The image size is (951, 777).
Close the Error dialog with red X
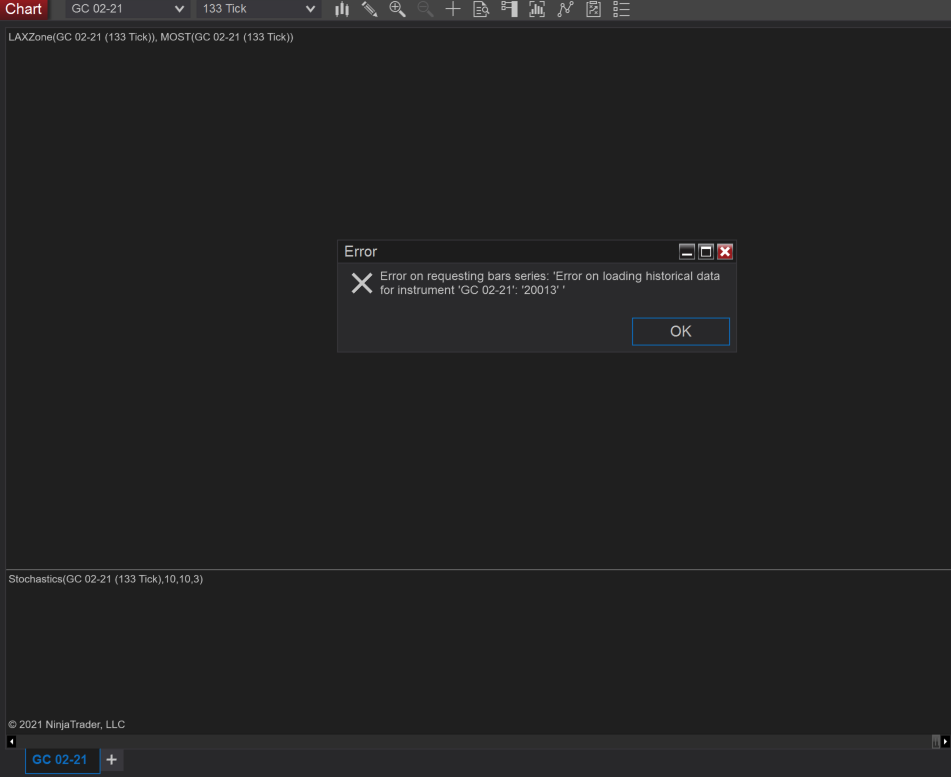(x=725, y=252)
